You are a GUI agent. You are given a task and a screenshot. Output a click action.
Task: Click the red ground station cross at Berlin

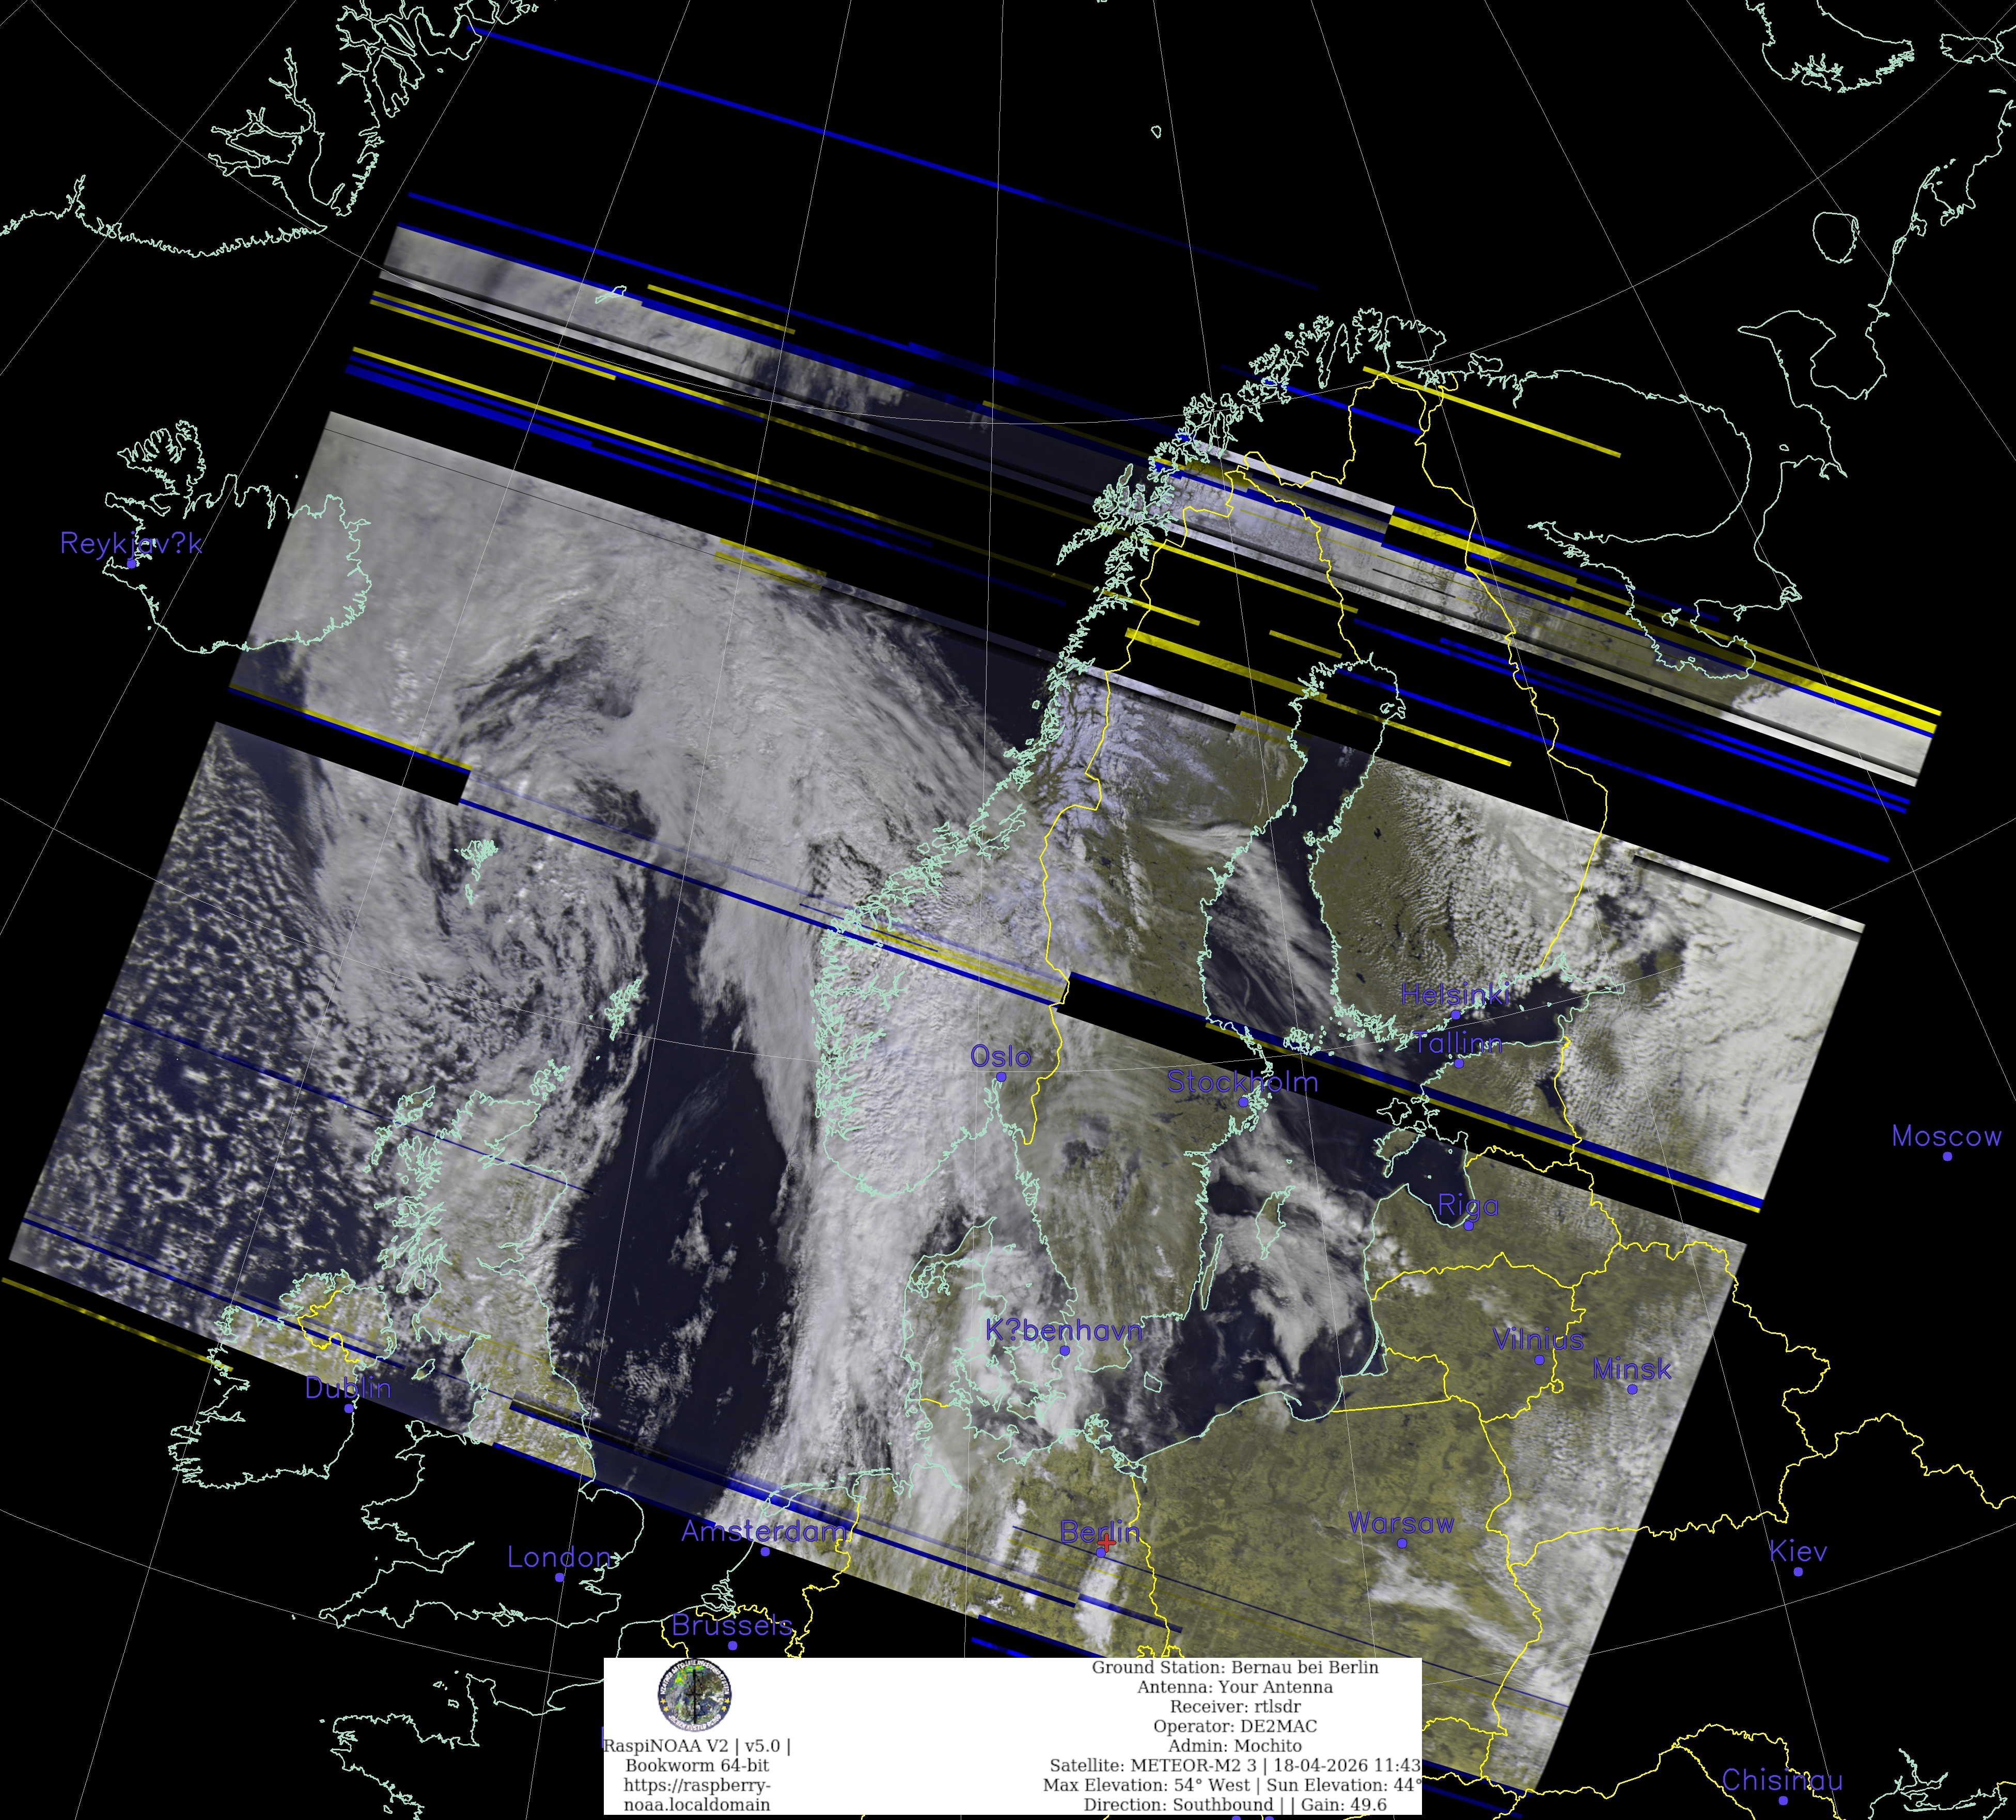(1106, 1544)
